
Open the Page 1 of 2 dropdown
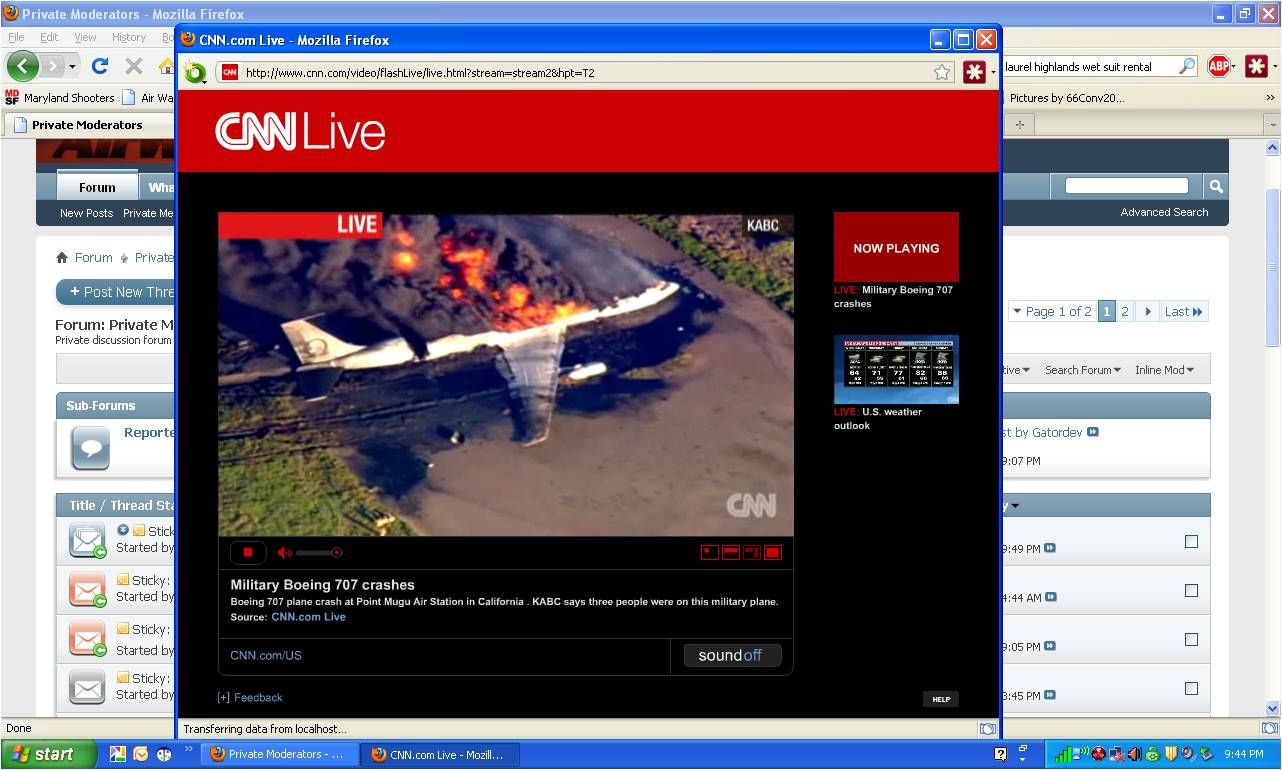click(1051, 311)
